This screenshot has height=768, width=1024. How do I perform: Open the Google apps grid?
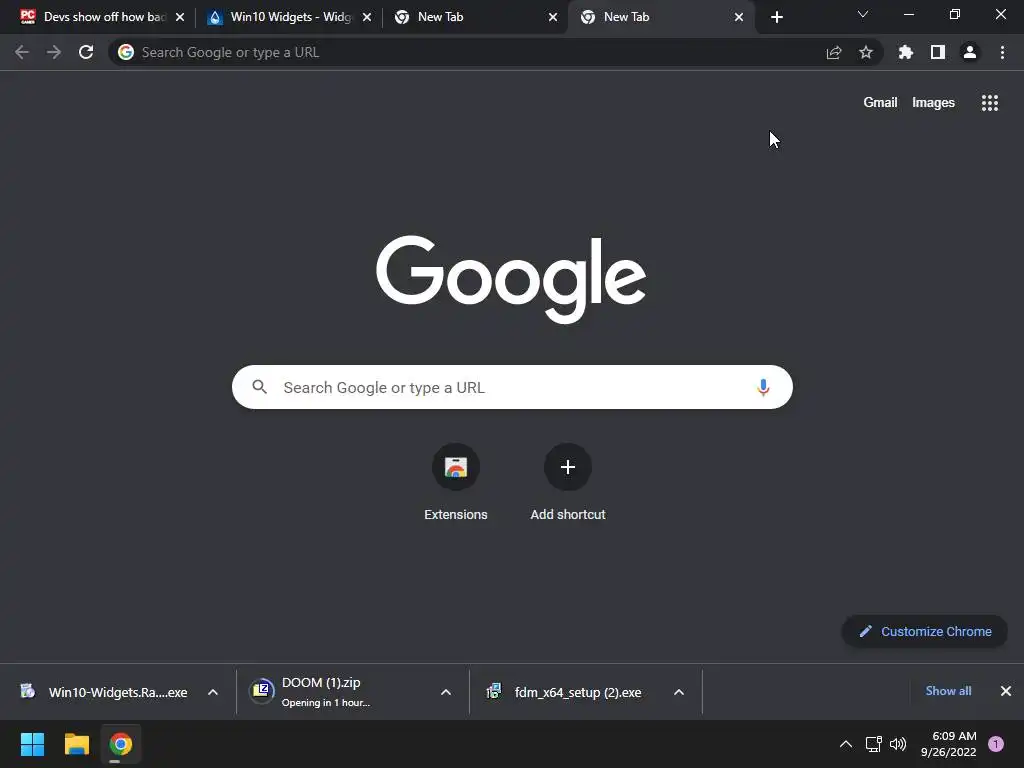point(990,103)
